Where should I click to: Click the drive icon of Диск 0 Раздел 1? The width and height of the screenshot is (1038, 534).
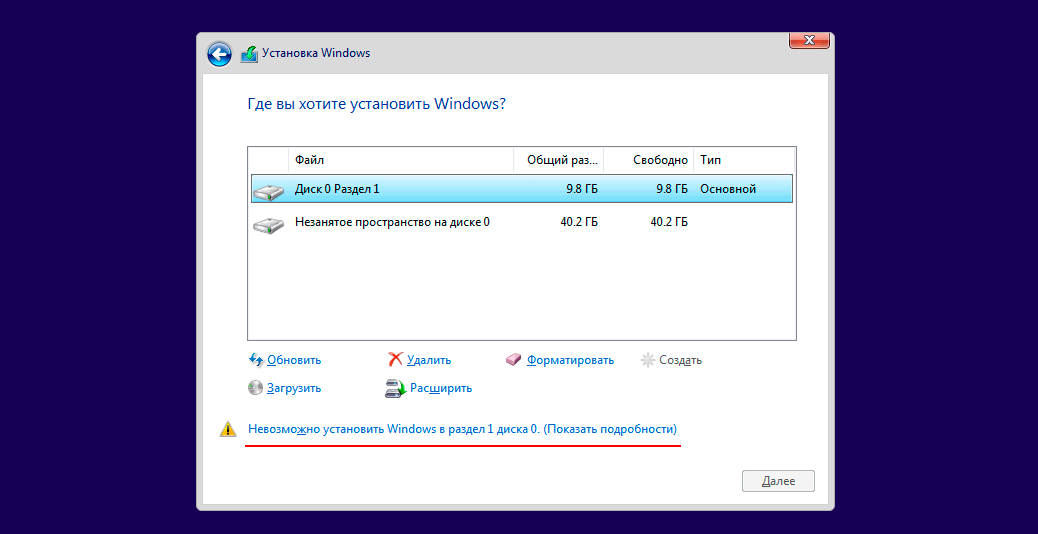click(x=268, y=192)
